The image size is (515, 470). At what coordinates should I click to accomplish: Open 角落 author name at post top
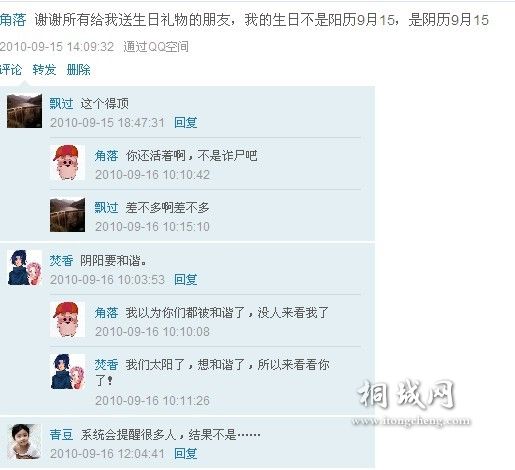(x=13, y=20)
